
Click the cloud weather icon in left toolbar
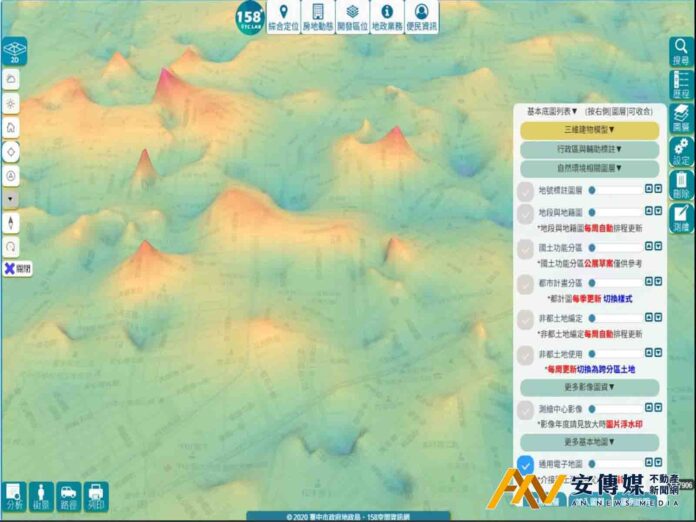coord(11,80)
